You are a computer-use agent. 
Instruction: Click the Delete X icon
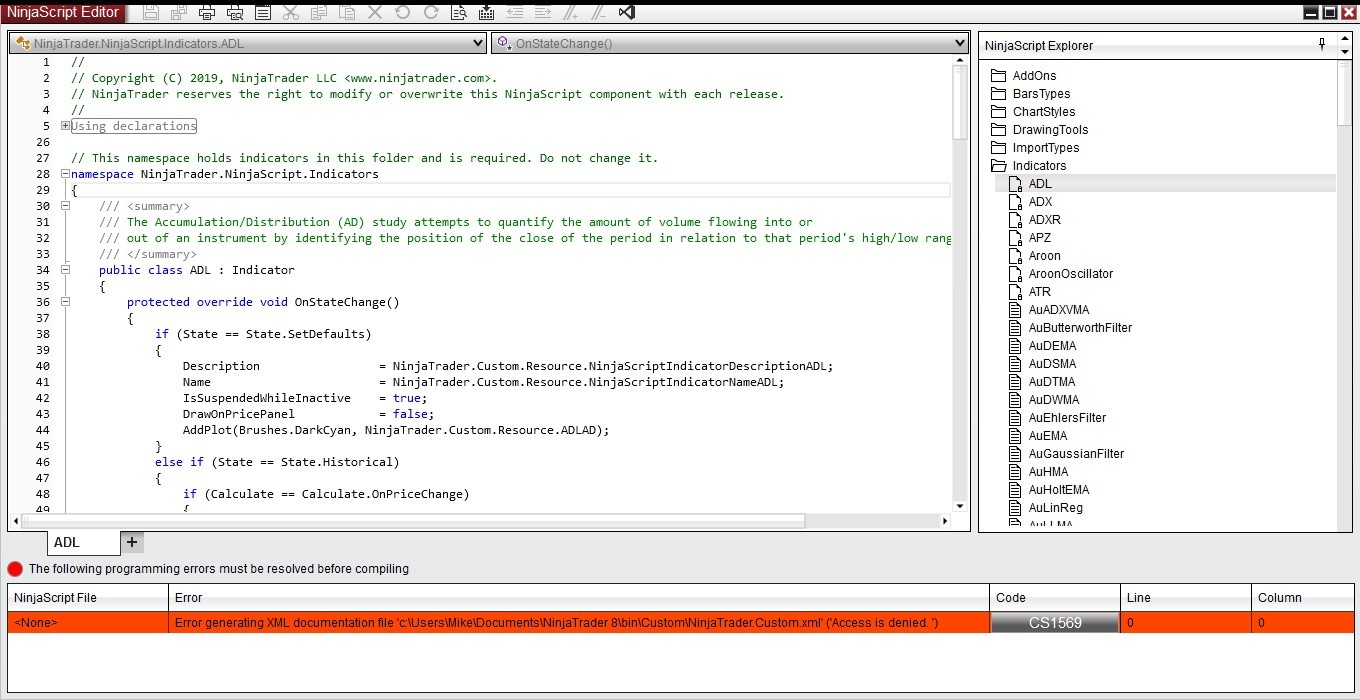click(x=375, y=12)
